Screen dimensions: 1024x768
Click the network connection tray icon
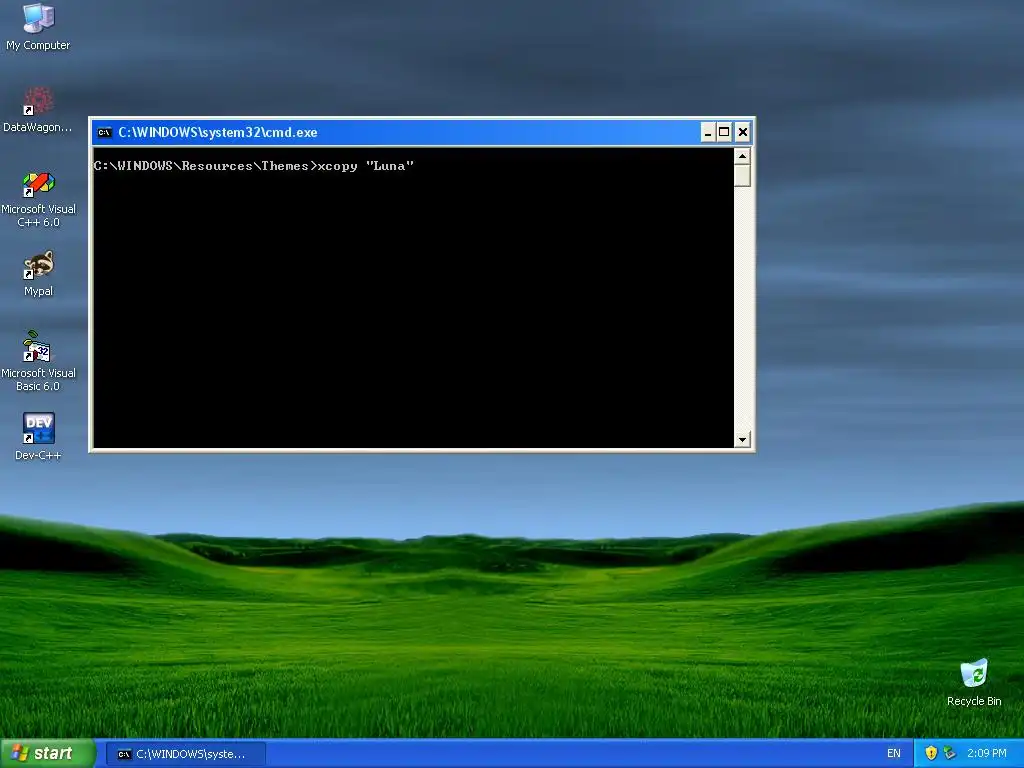pyautogui.click(x=950, y=753)
